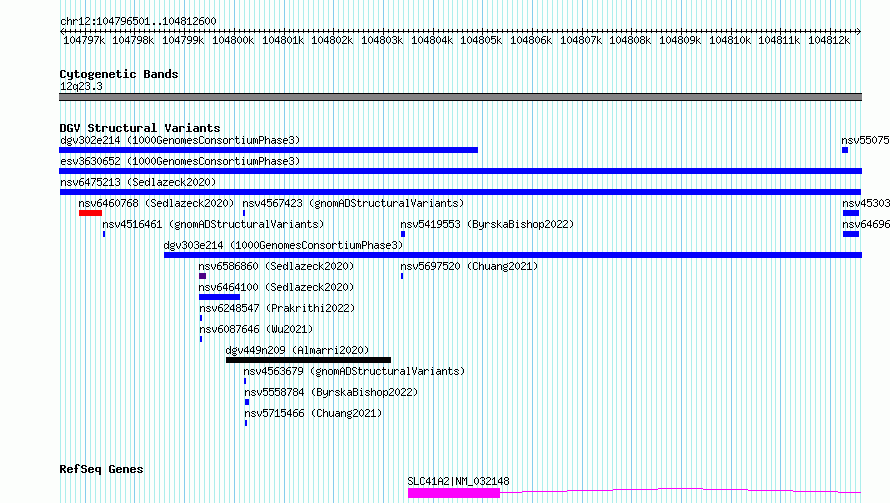
Task: Select the nsv5419553 small blue marker
Action: pos(403,234)
